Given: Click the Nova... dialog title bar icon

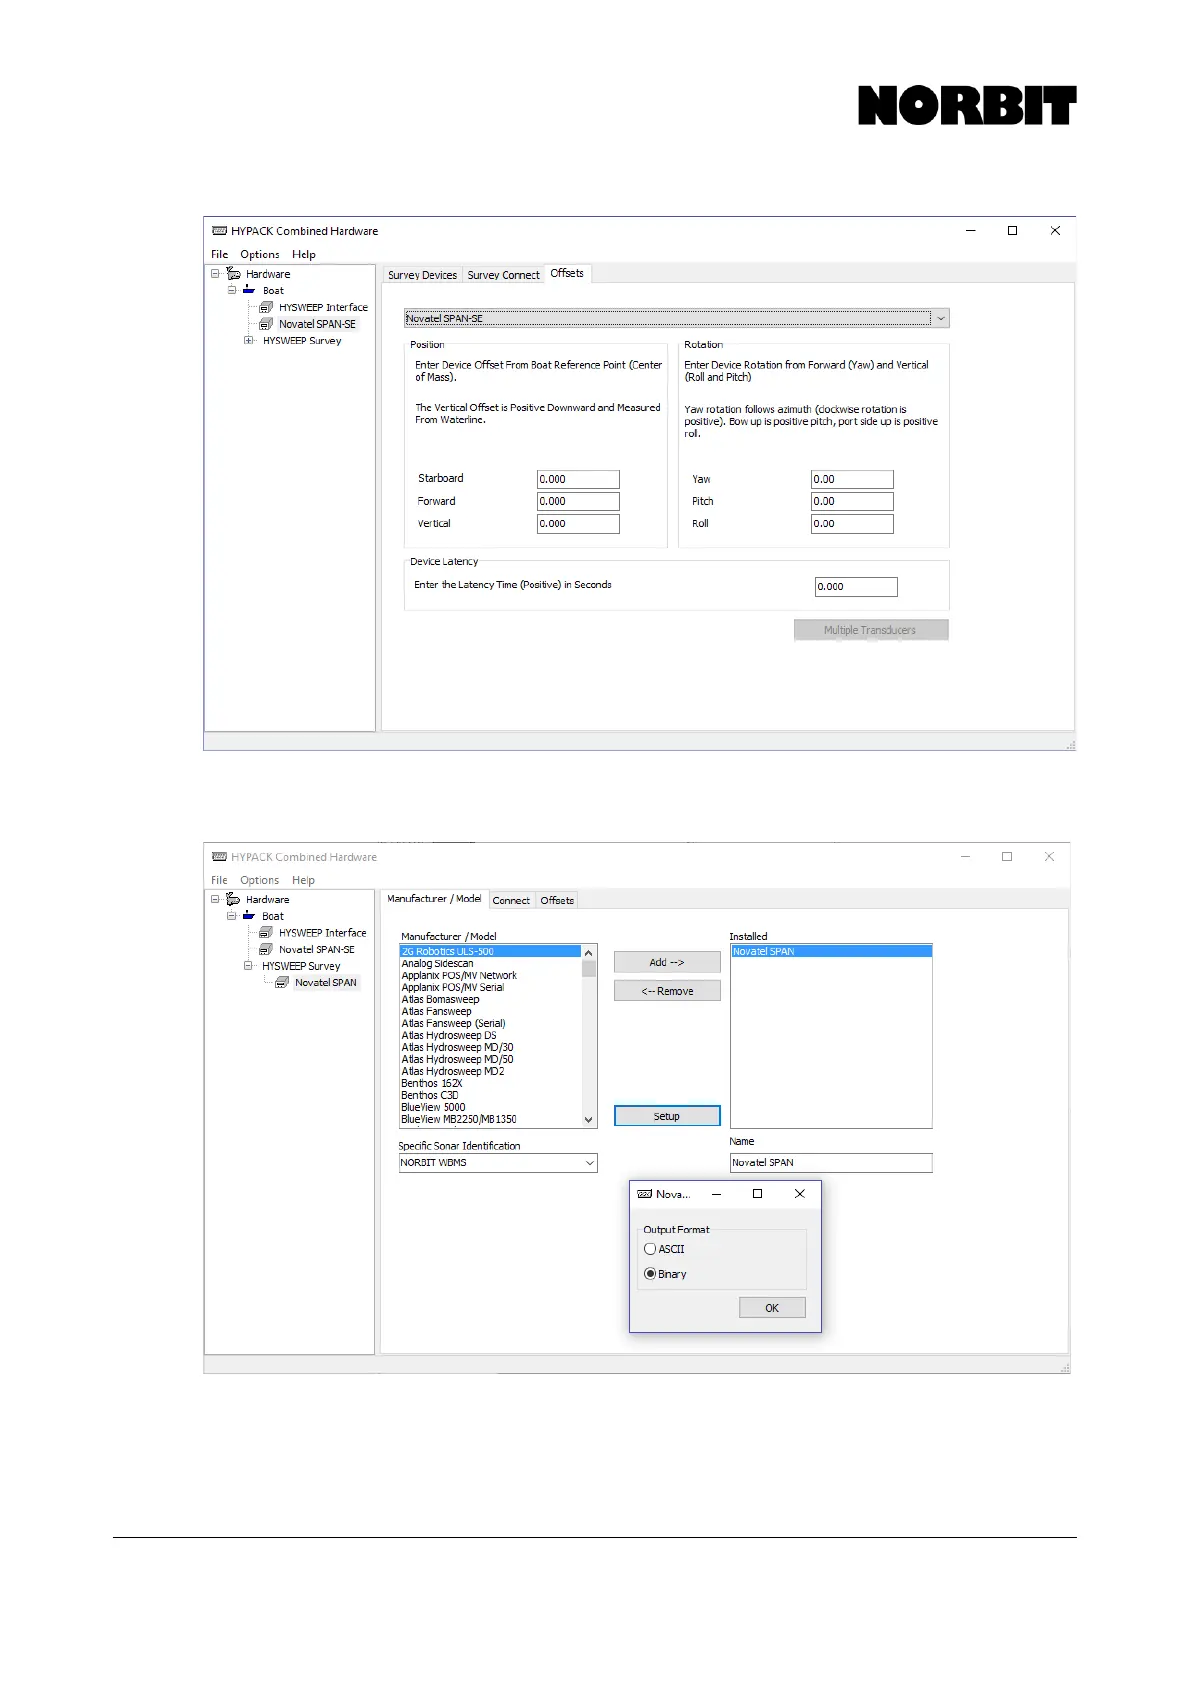Looking at the screenshot, I should tap(645, 1194).
